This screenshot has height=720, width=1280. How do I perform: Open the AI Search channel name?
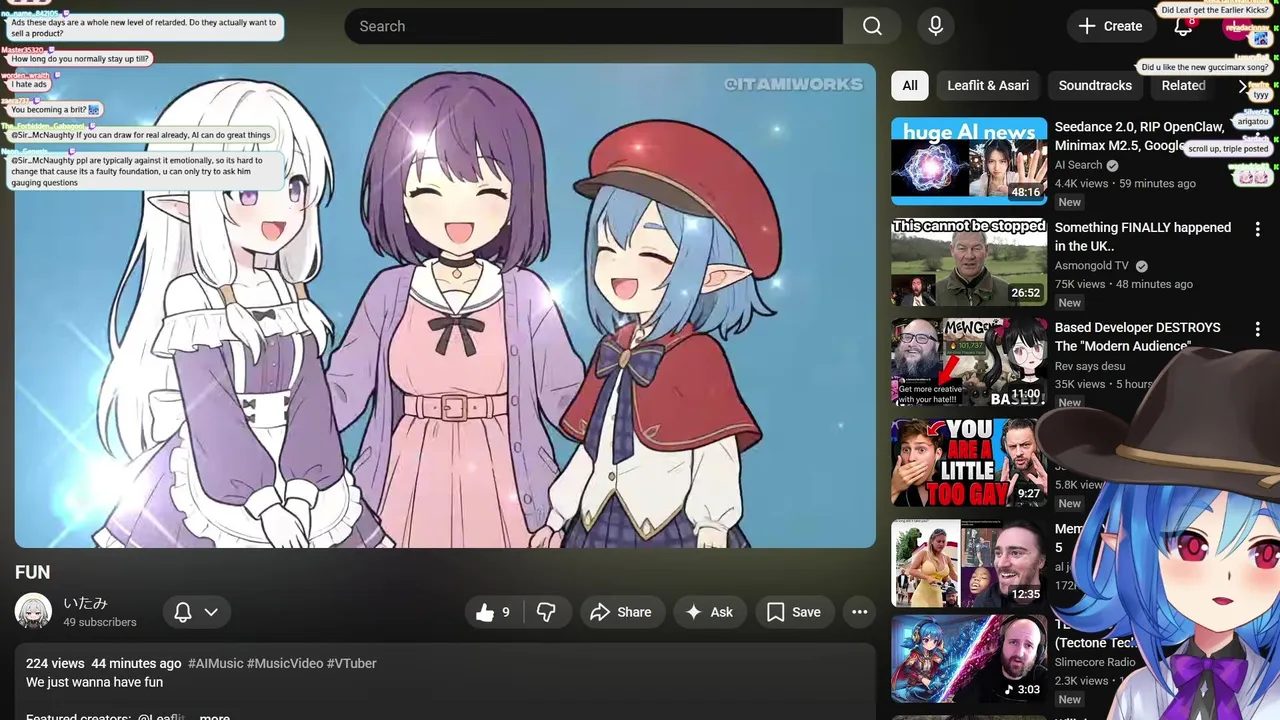1078,165
